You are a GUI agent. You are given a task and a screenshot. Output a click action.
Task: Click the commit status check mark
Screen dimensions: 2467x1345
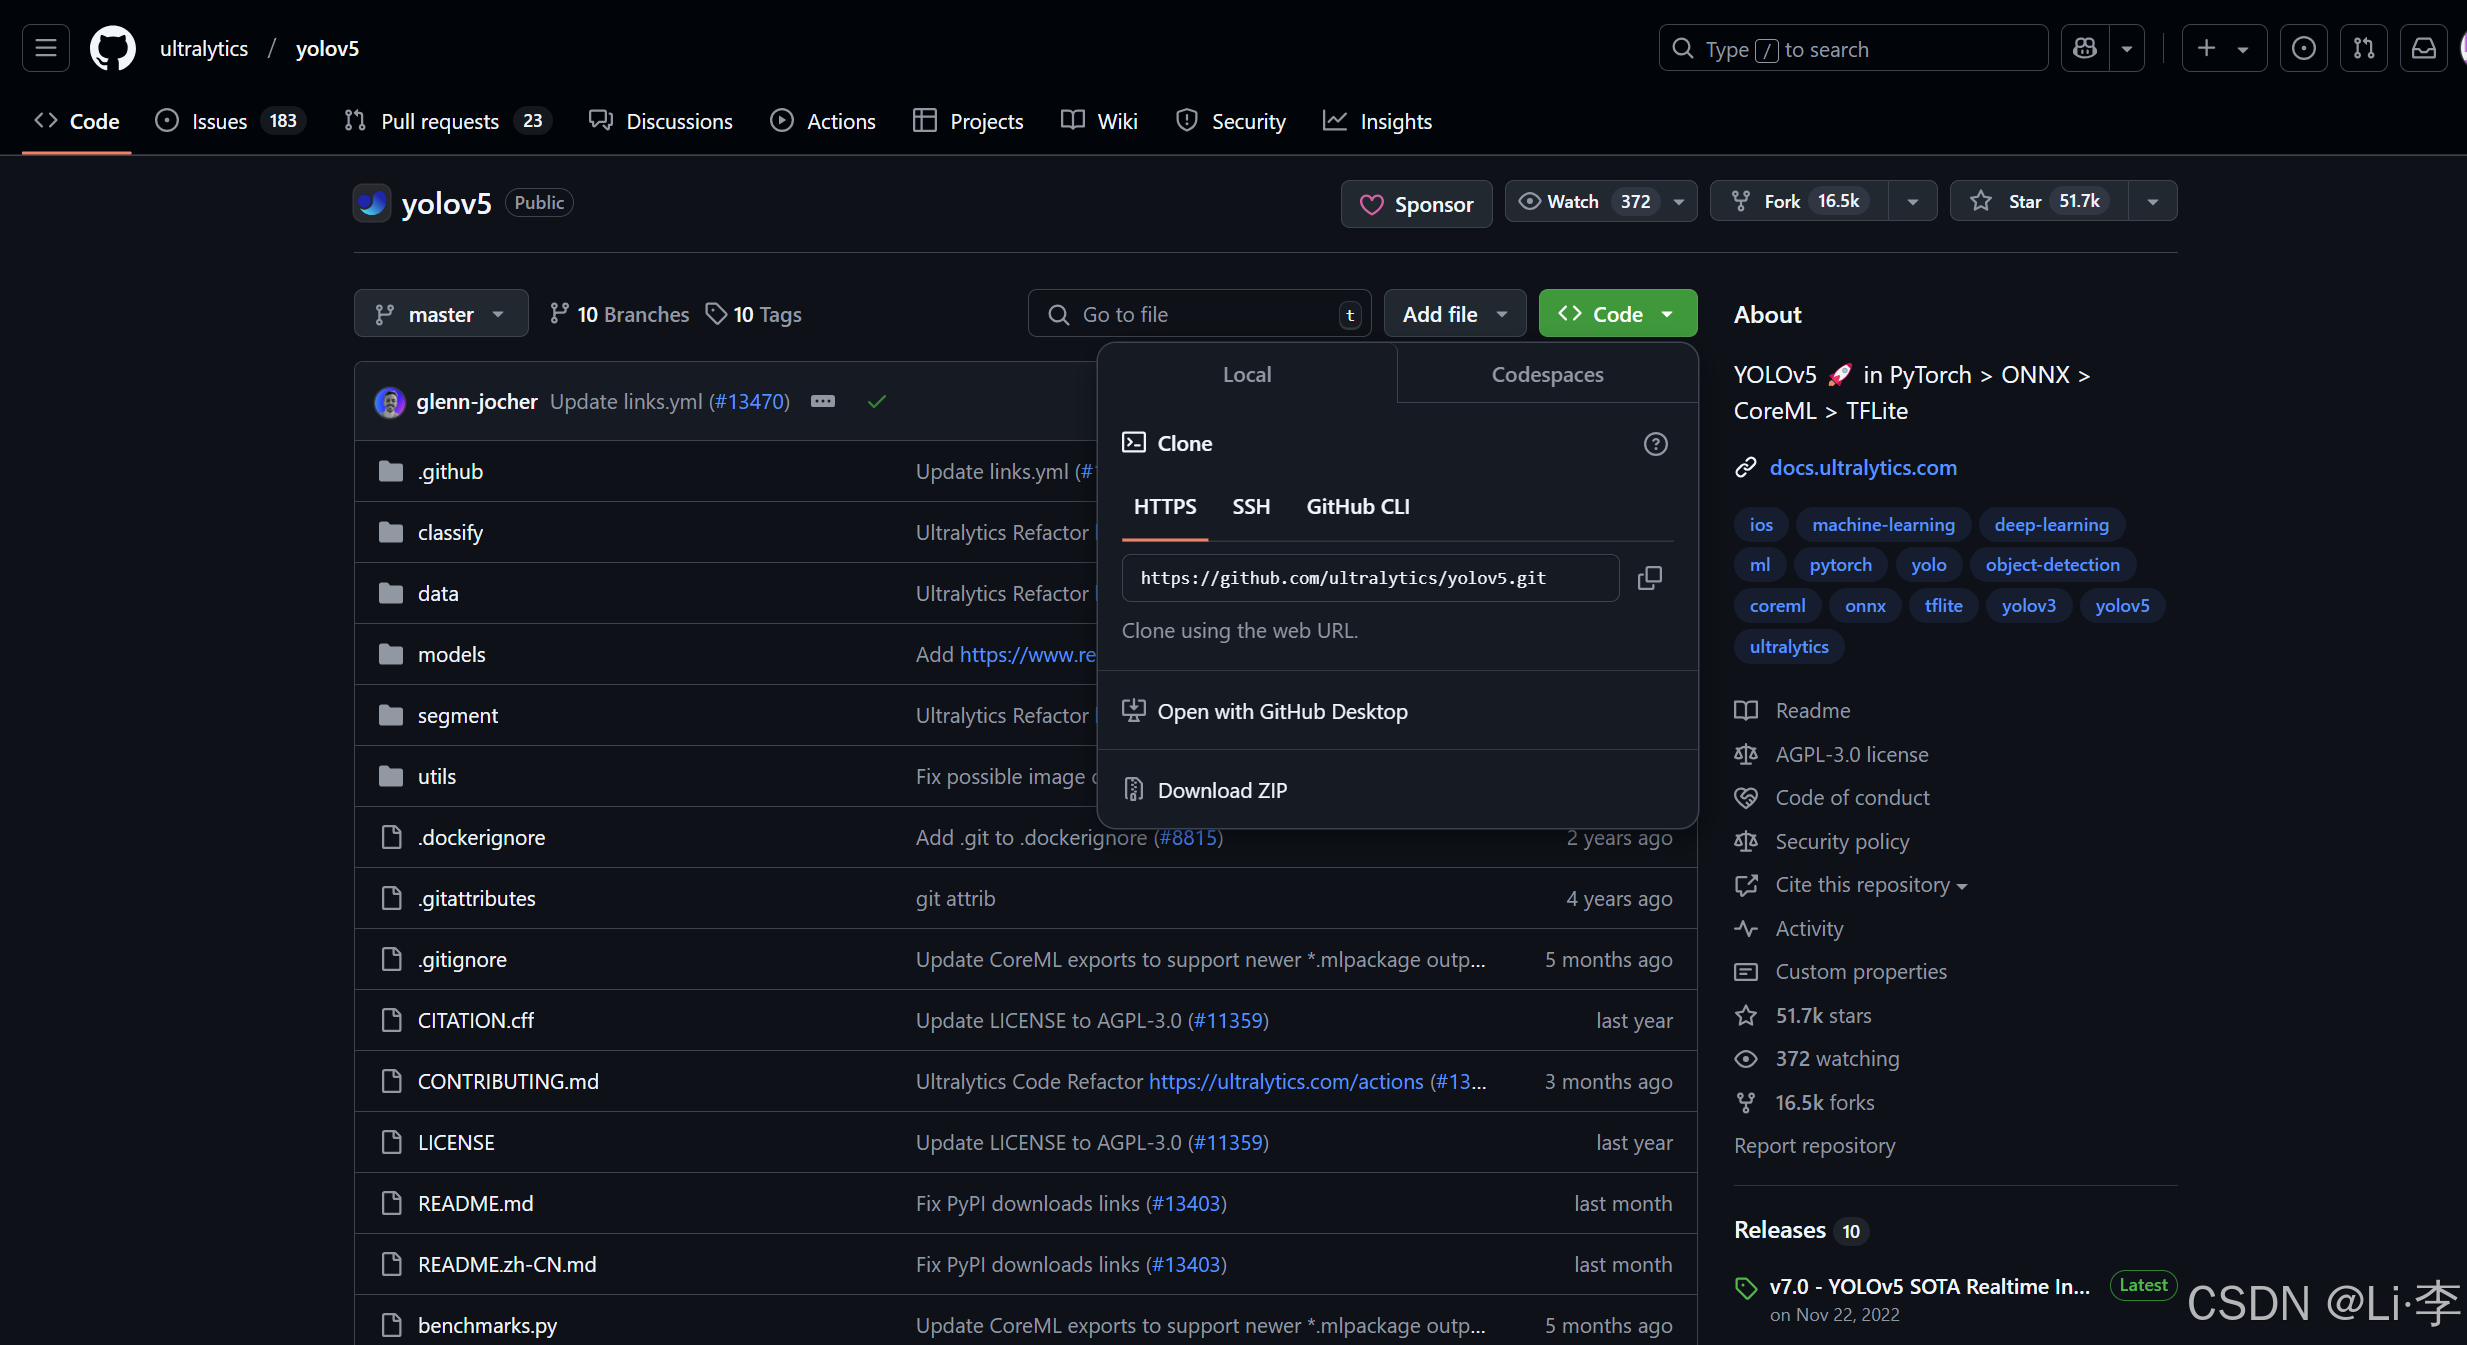pos(876,401)
